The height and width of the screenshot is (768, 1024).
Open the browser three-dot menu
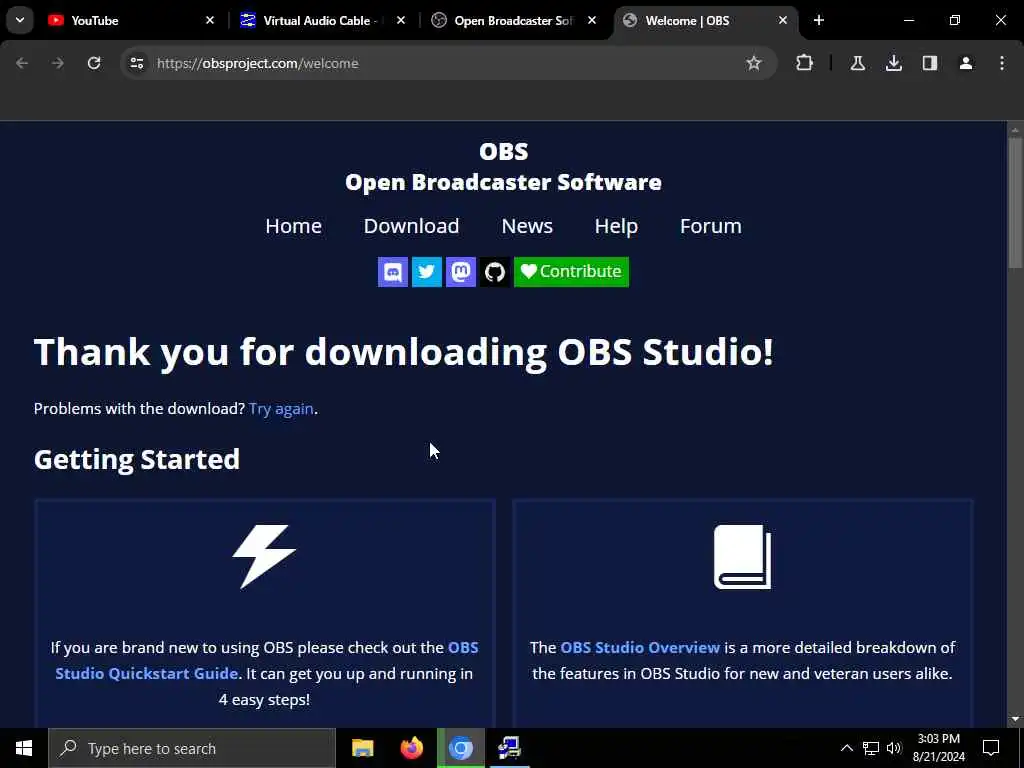pyautogui.click(x=1002, y=63)
